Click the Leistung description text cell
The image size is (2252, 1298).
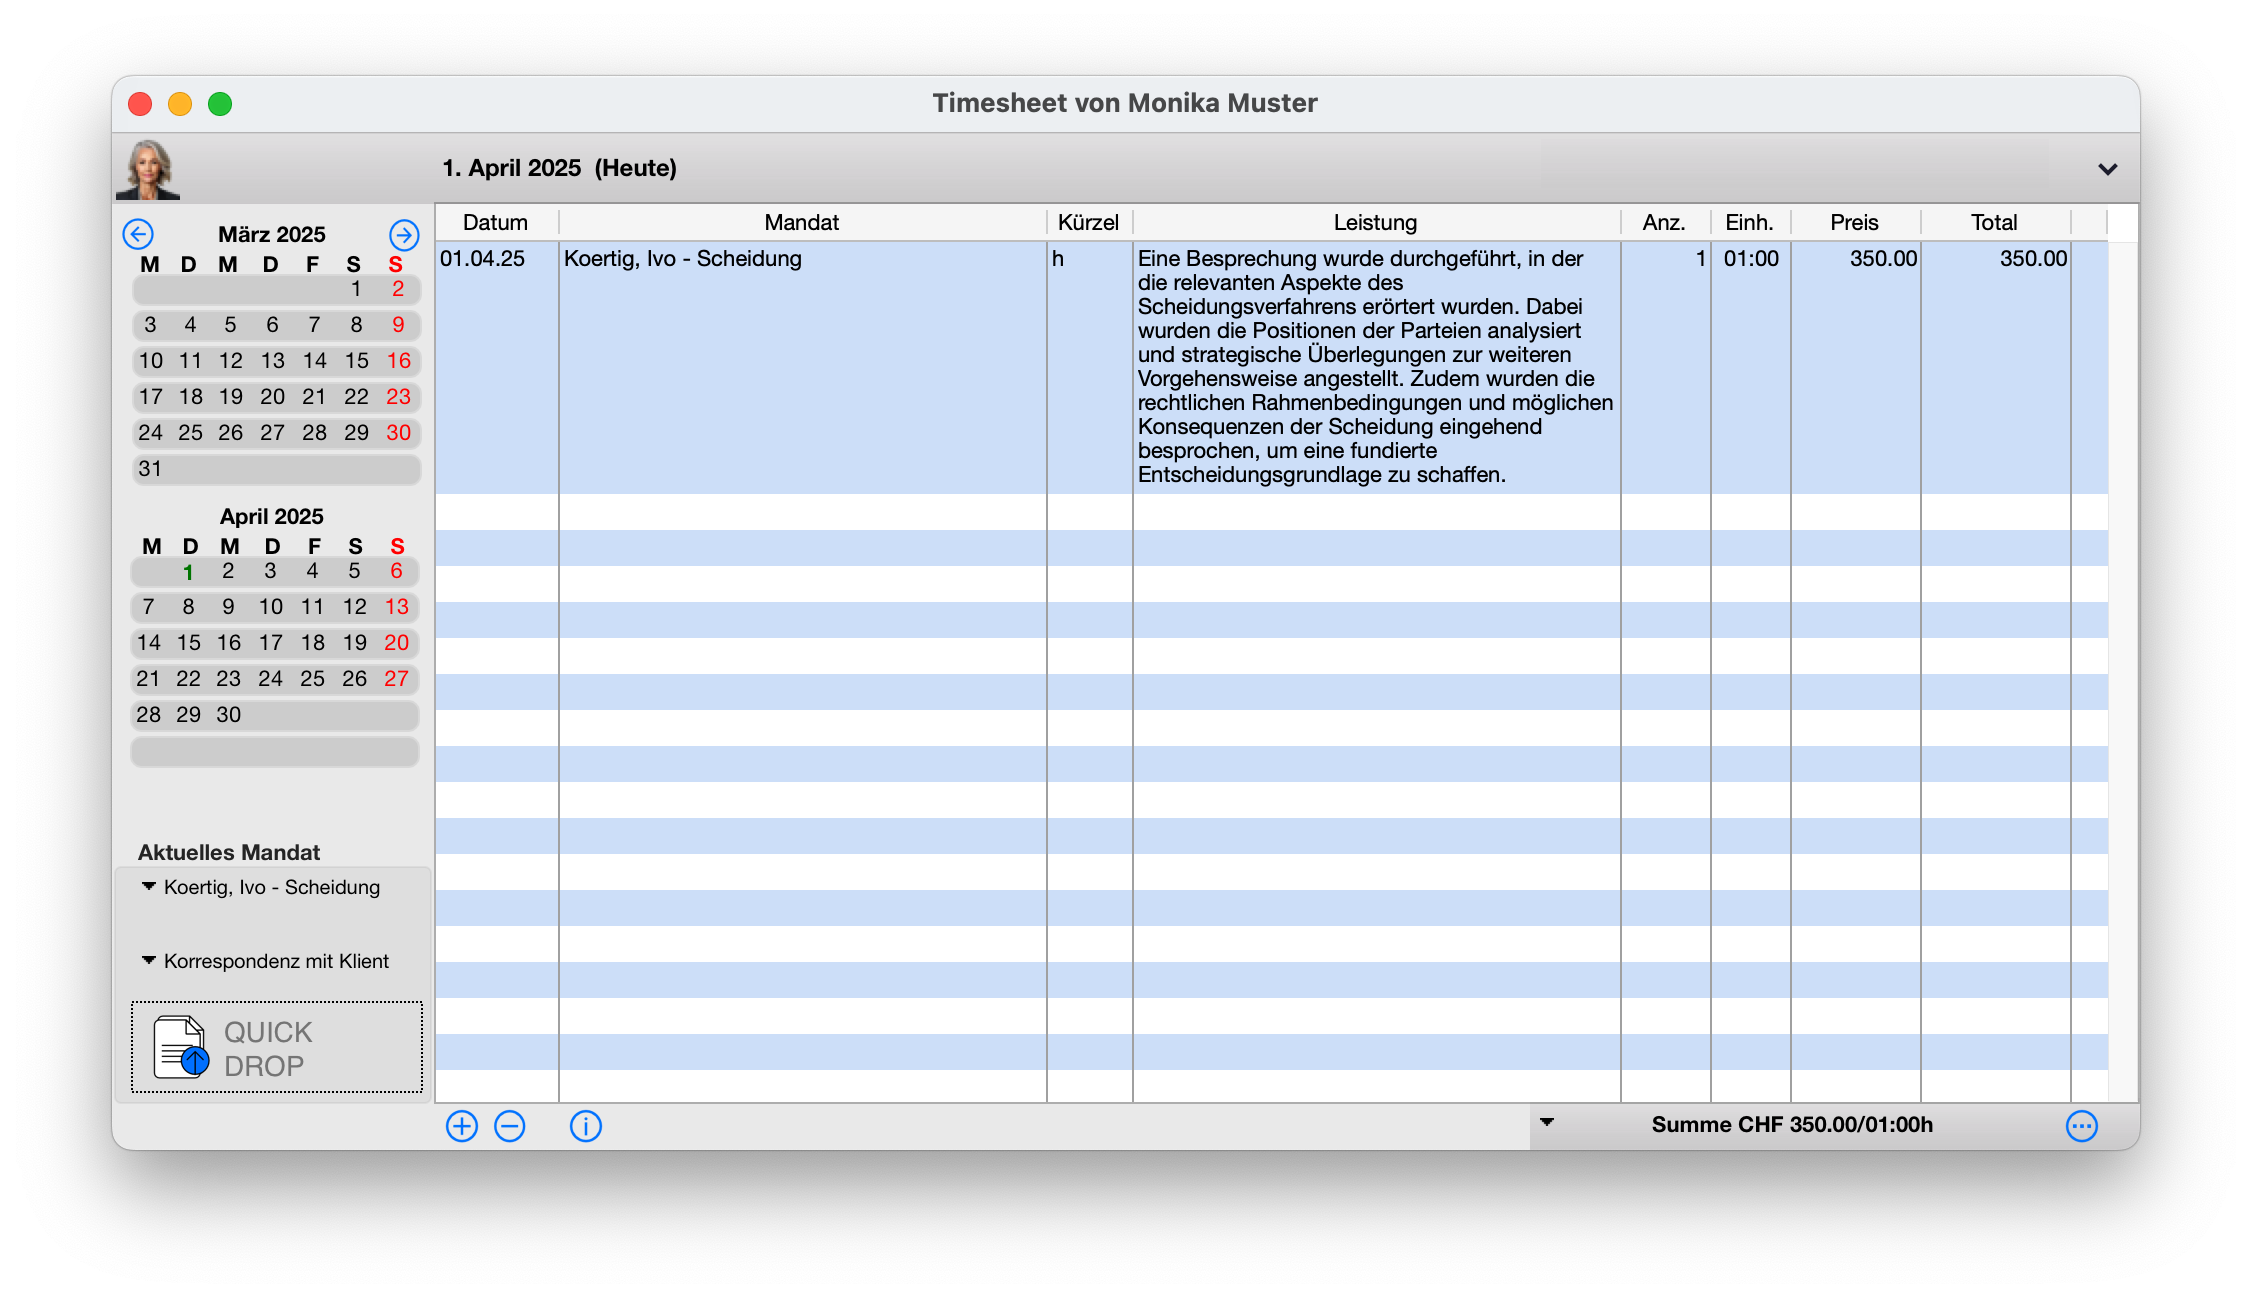pos(1376,367)
